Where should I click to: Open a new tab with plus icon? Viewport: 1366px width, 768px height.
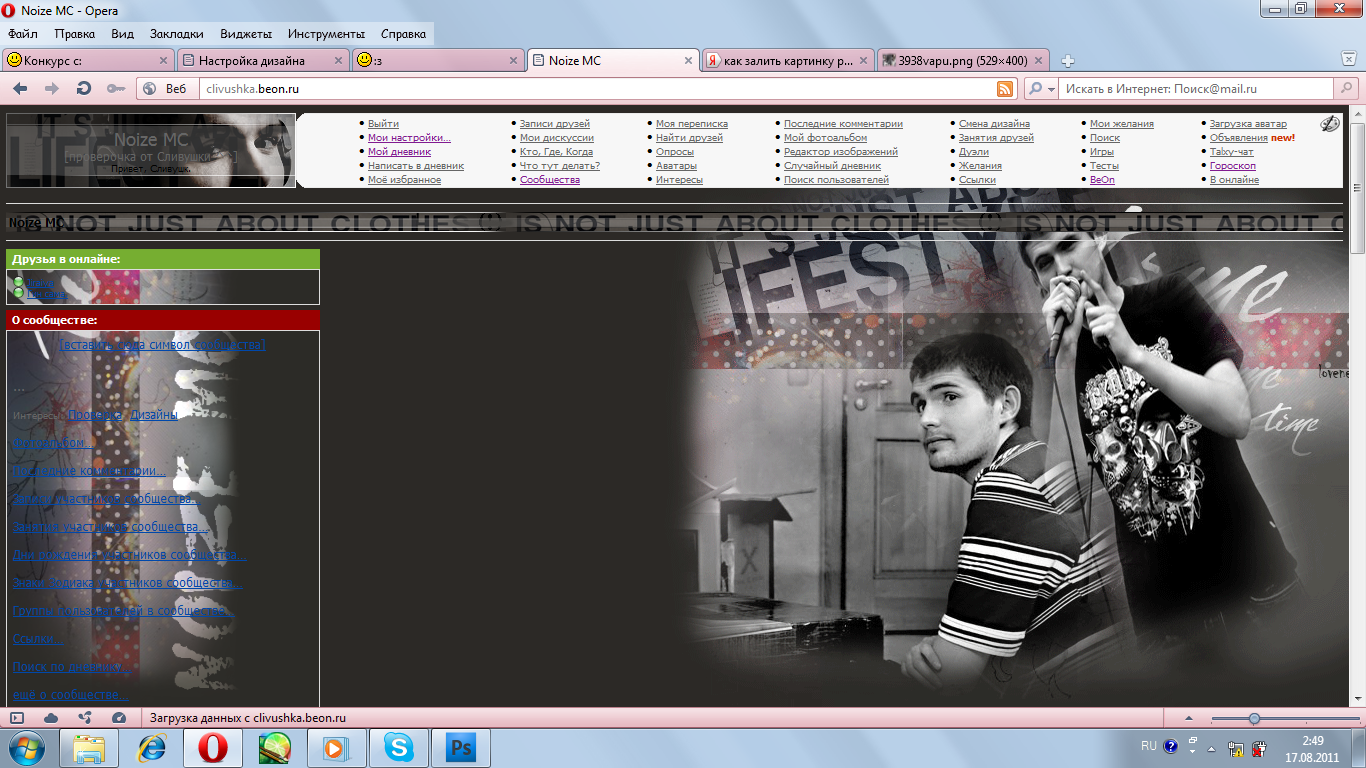point(1068,61)
